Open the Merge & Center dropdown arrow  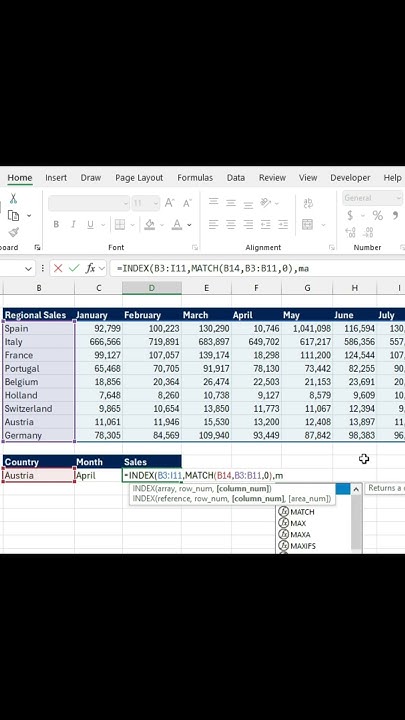click(323, 225)
